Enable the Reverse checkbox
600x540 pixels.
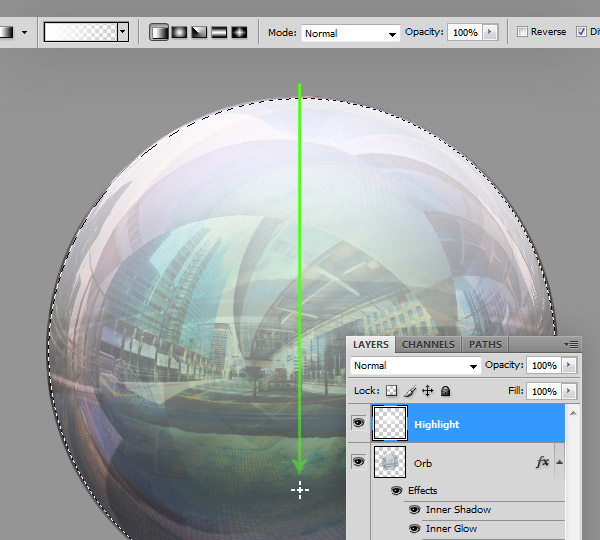(522, 31)
